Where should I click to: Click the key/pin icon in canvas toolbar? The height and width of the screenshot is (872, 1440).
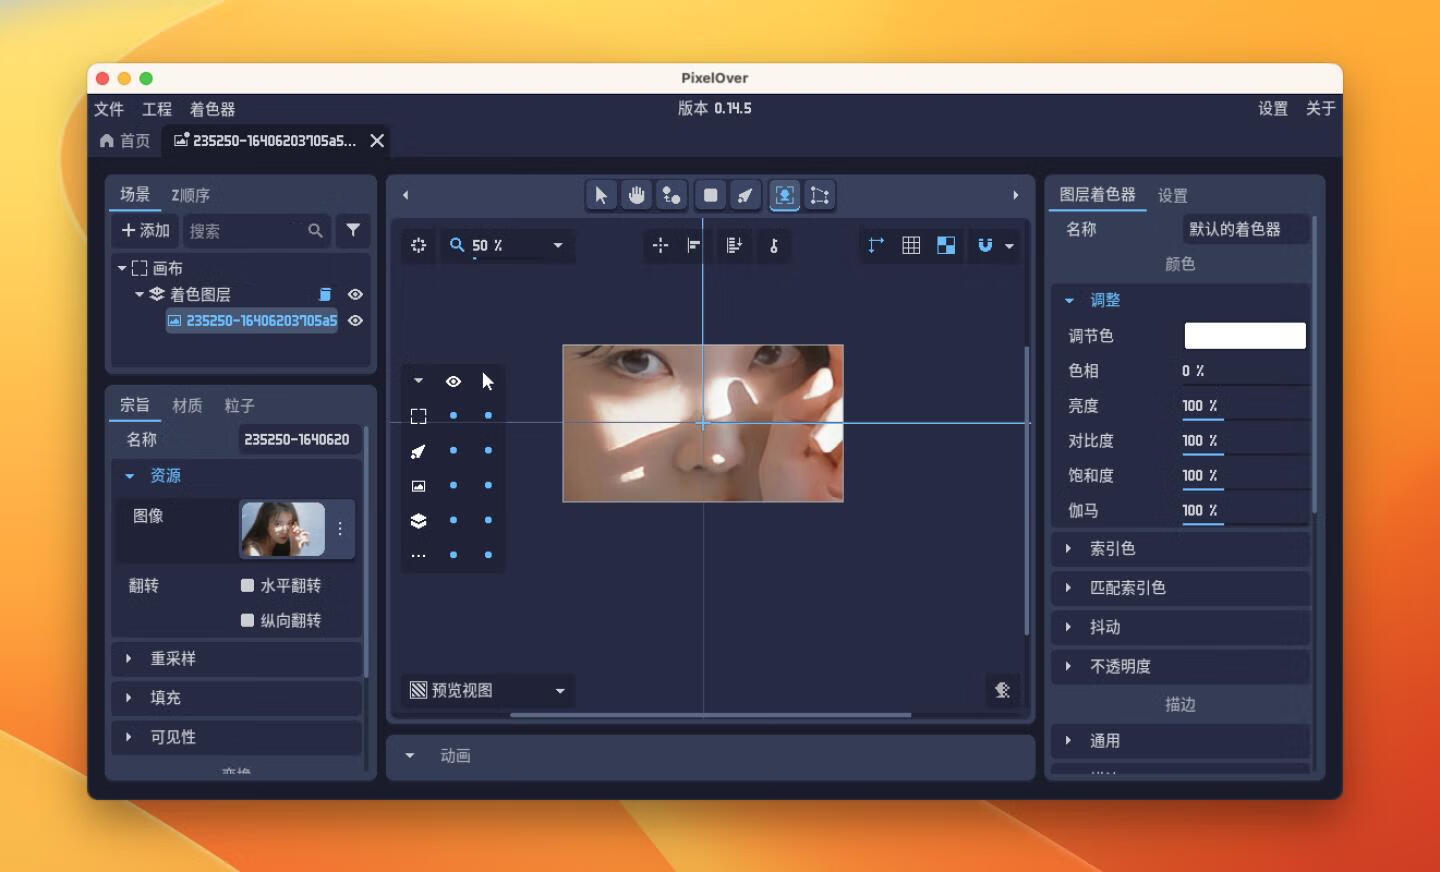point(773,245)
